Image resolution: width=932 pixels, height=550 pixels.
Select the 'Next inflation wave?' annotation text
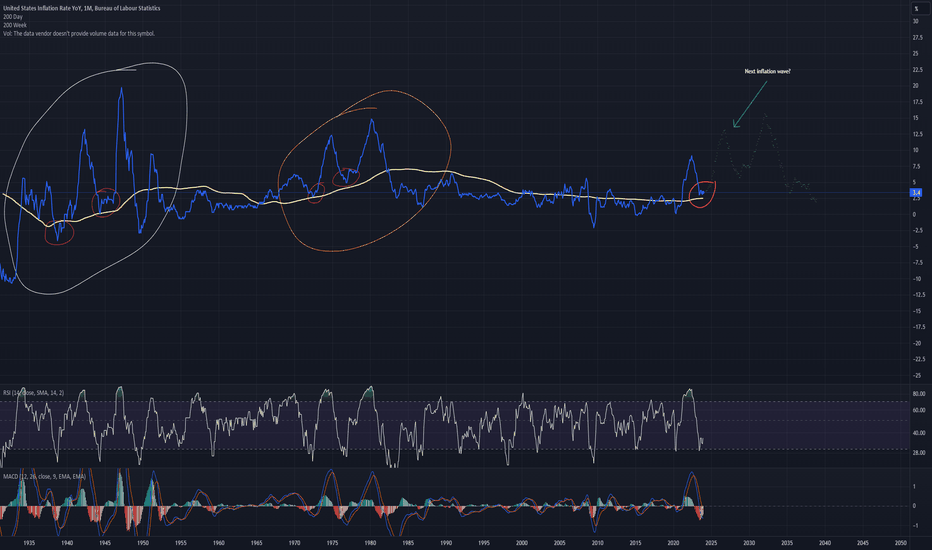tap(767, 71)
